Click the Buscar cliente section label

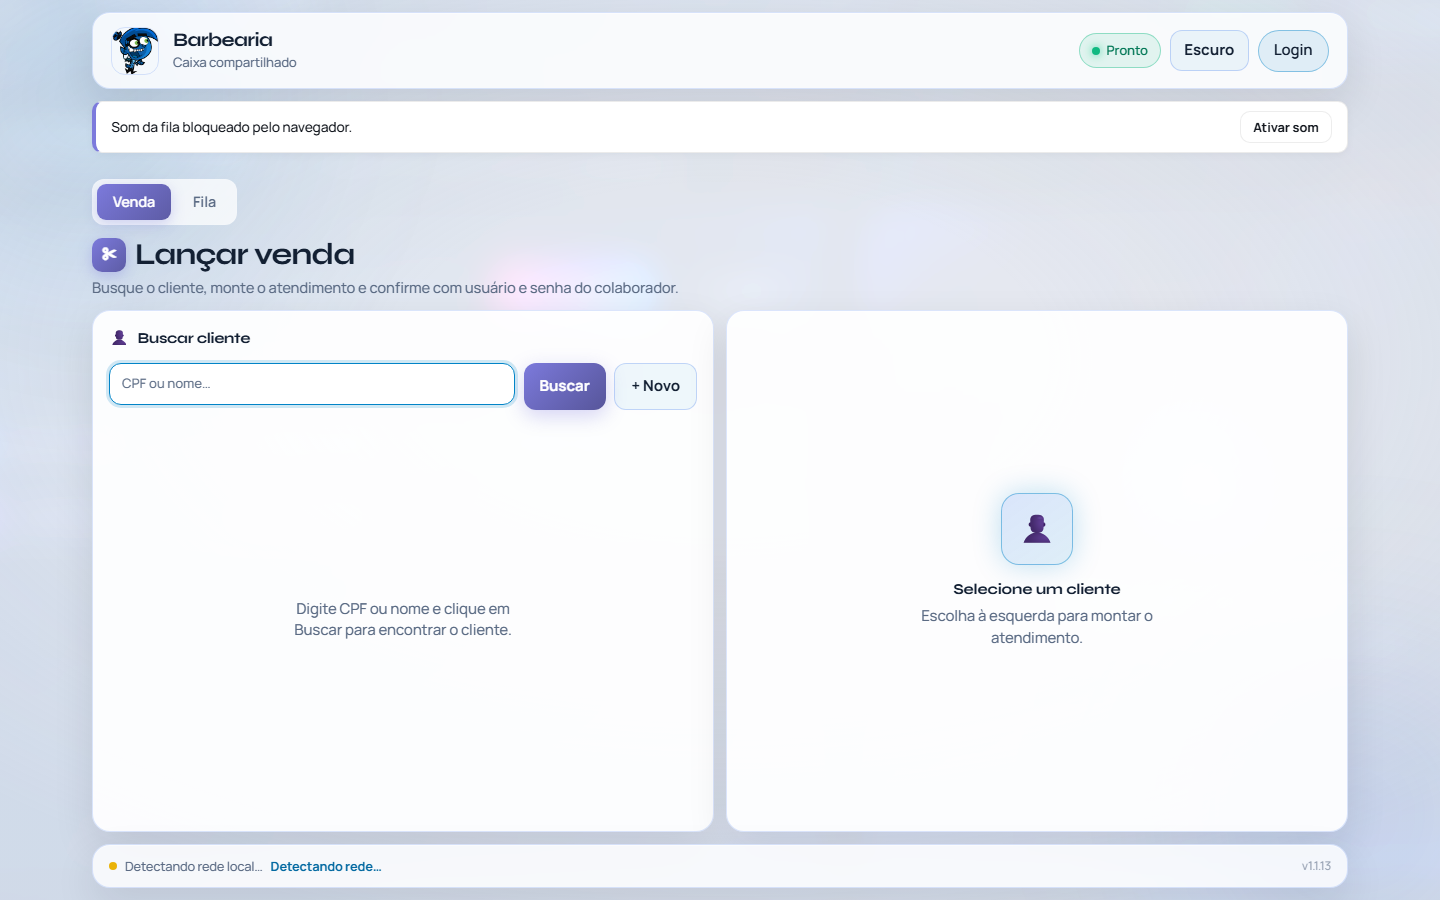194,338
